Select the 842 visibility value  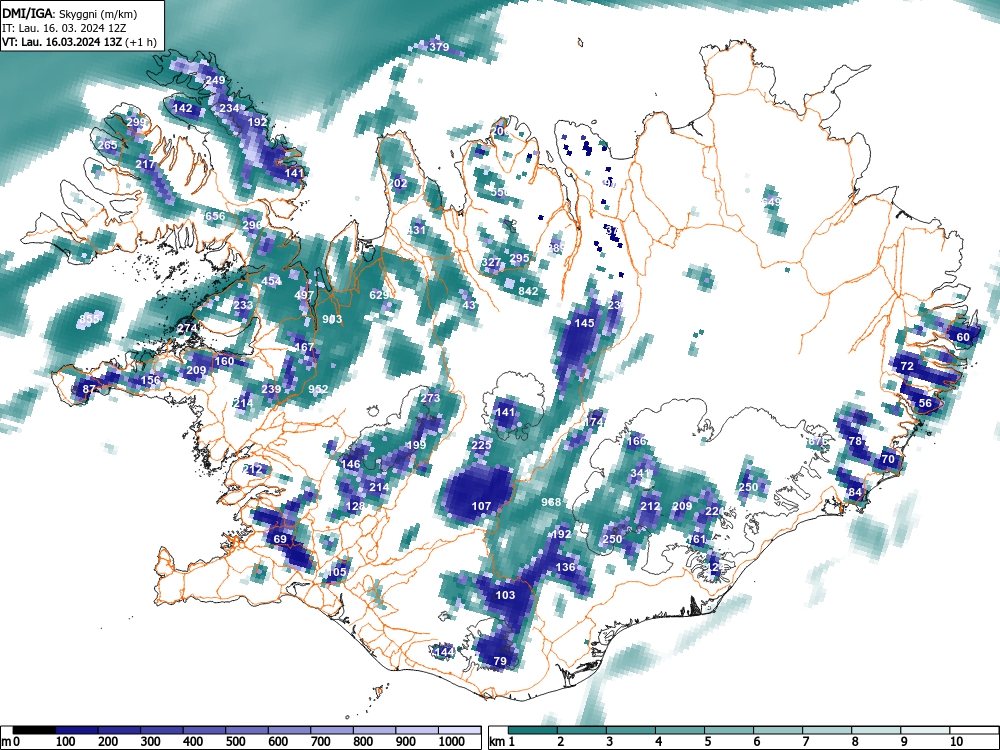tap(528, 291)
